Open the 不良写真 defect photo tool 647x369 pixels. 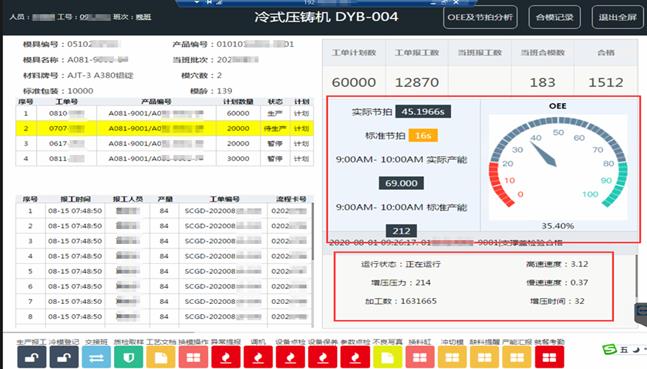click(x=387, y=357)
